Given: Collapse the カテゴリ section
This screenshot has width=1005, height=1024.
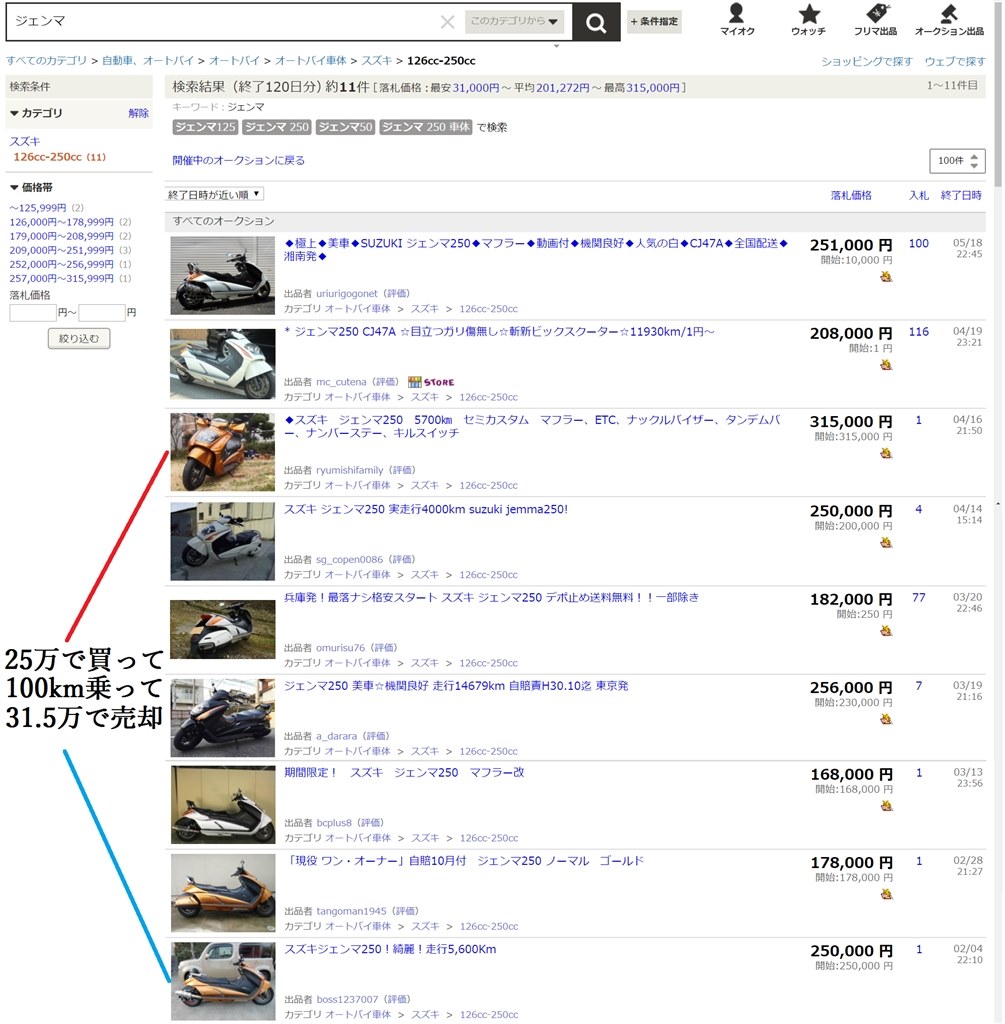Looking at the screenshot, I should [36, 113].
